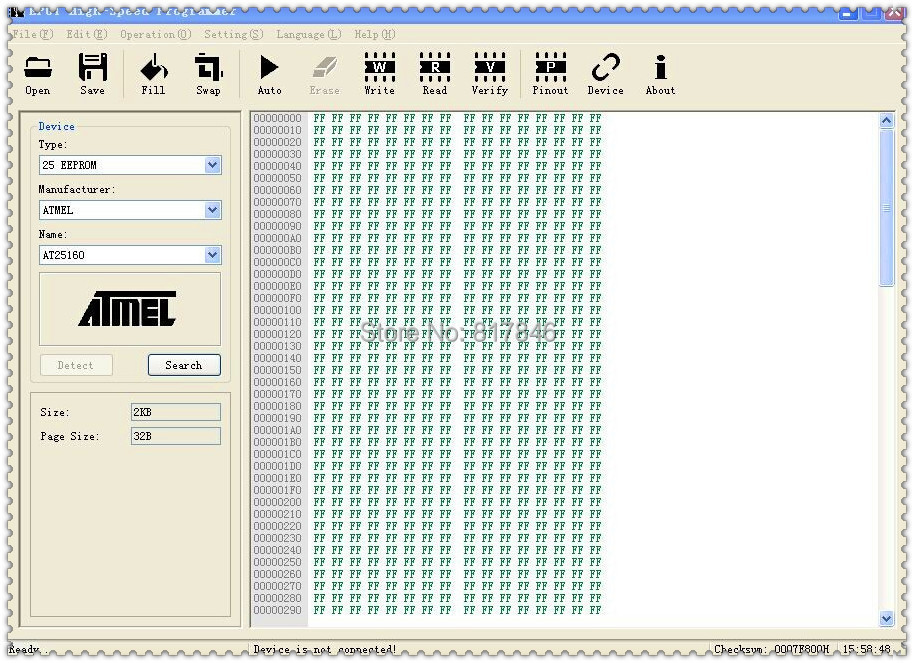
Task: Click the Read chip icon
Action: tap(434, 74)
